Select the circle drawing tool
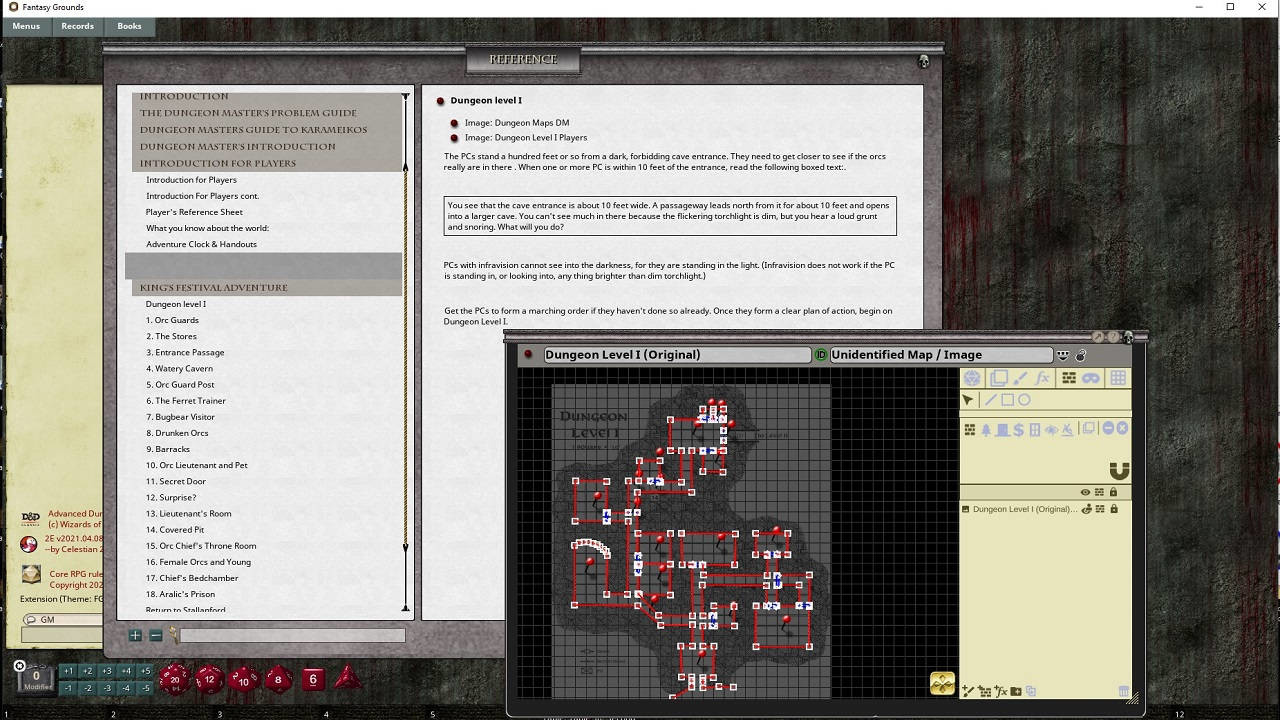The height and width of the screenshot is (720, 1280). pyautogui.click(x=1024, y=399)
